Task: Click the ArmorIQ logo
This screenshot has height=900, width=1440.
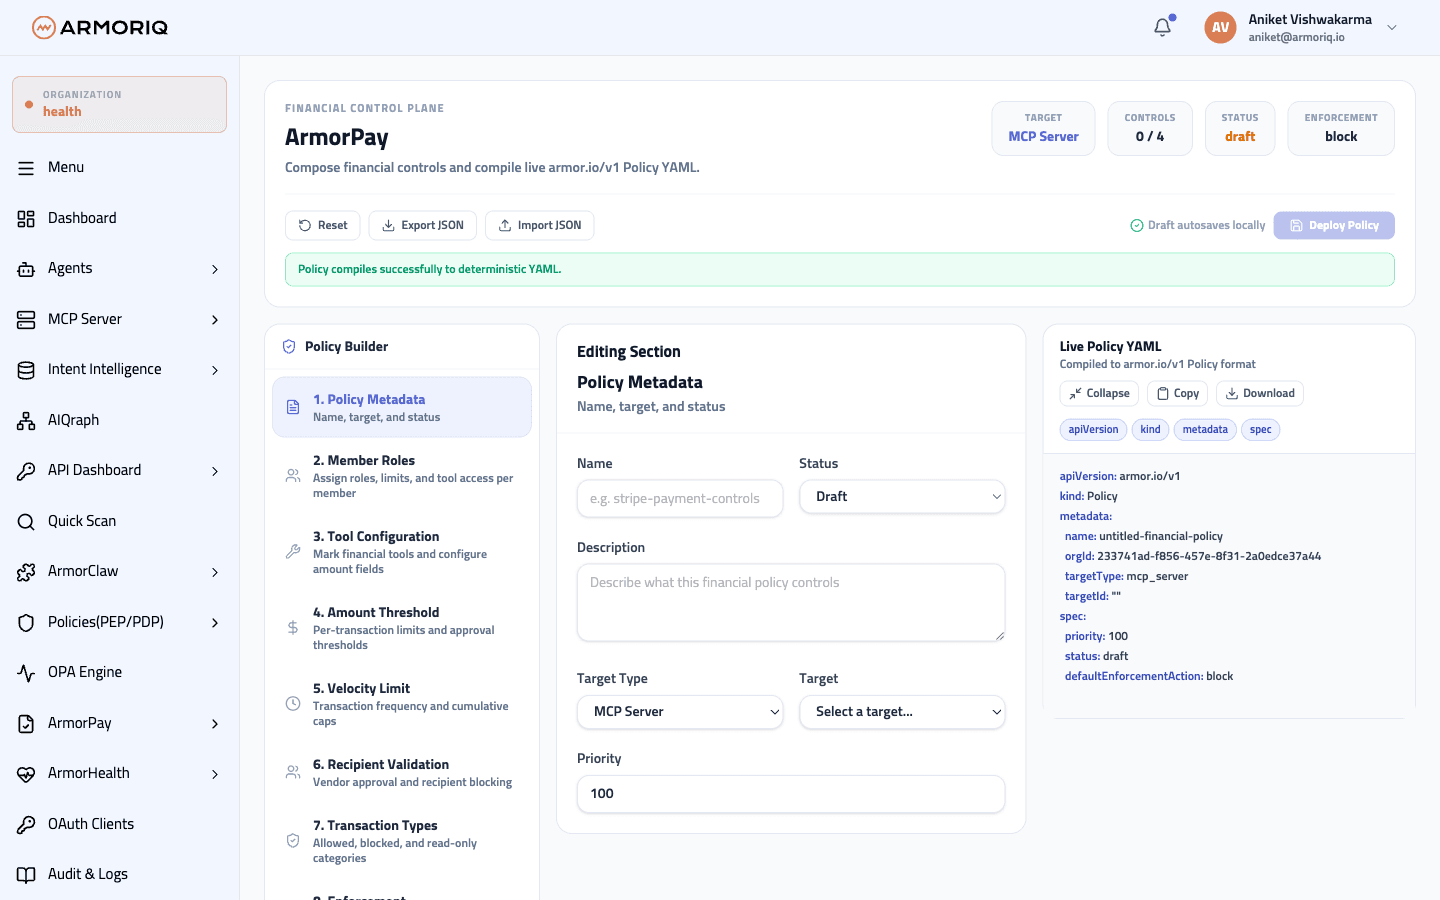Action: point(100,27)
